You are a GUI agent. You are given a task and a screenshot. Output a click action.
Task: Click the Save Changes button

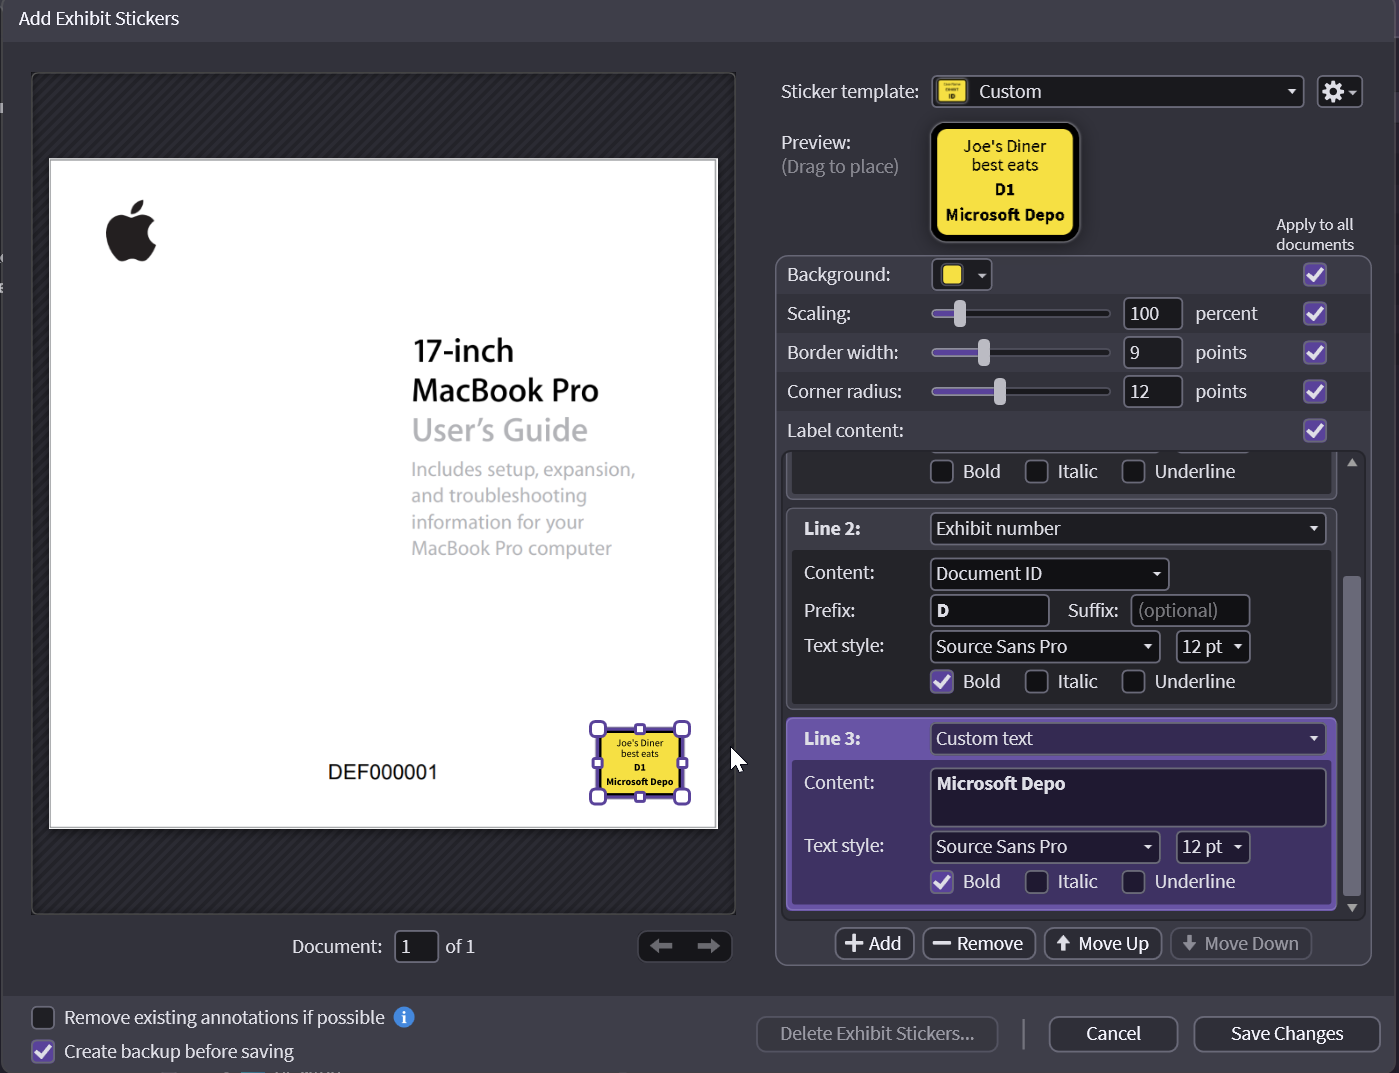1286,1034
